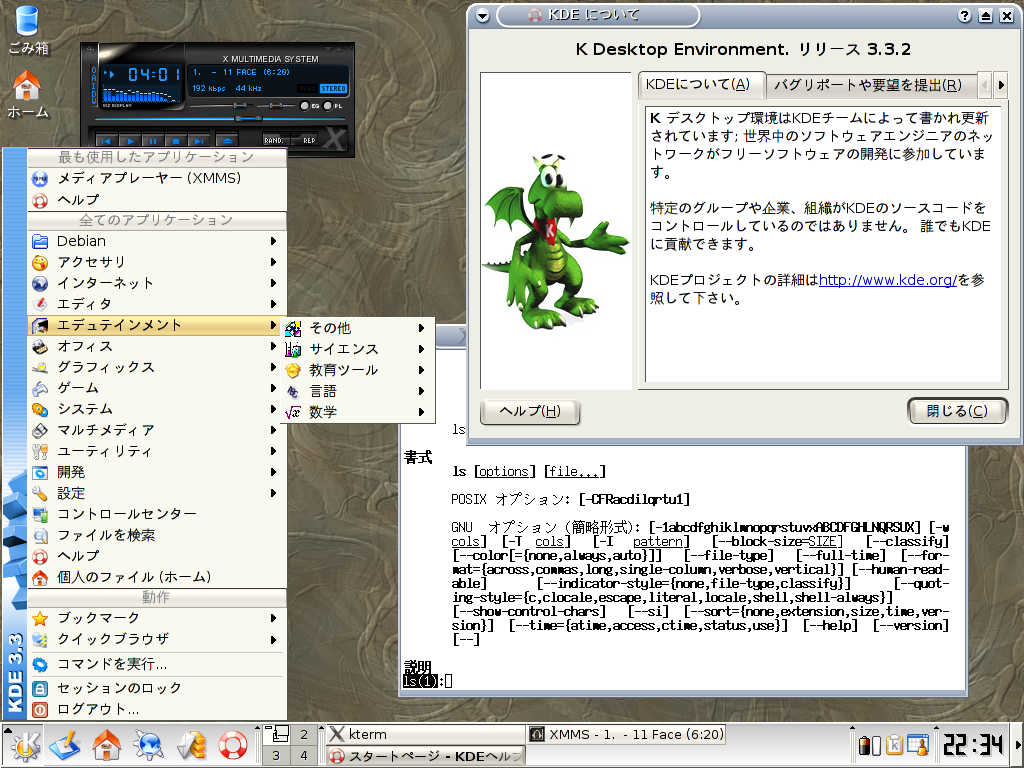The image size is (1024, 768).
Task: Open the calendar reminder tray icon
Action: [x=918, y=745]
